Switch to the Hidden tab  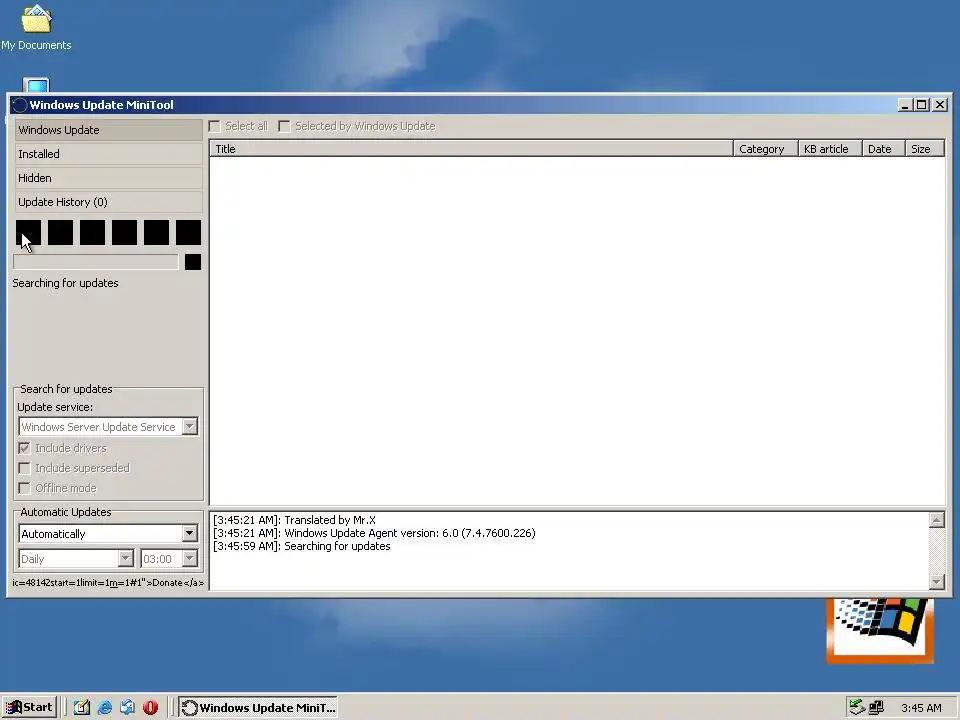(x=108, y=178)
